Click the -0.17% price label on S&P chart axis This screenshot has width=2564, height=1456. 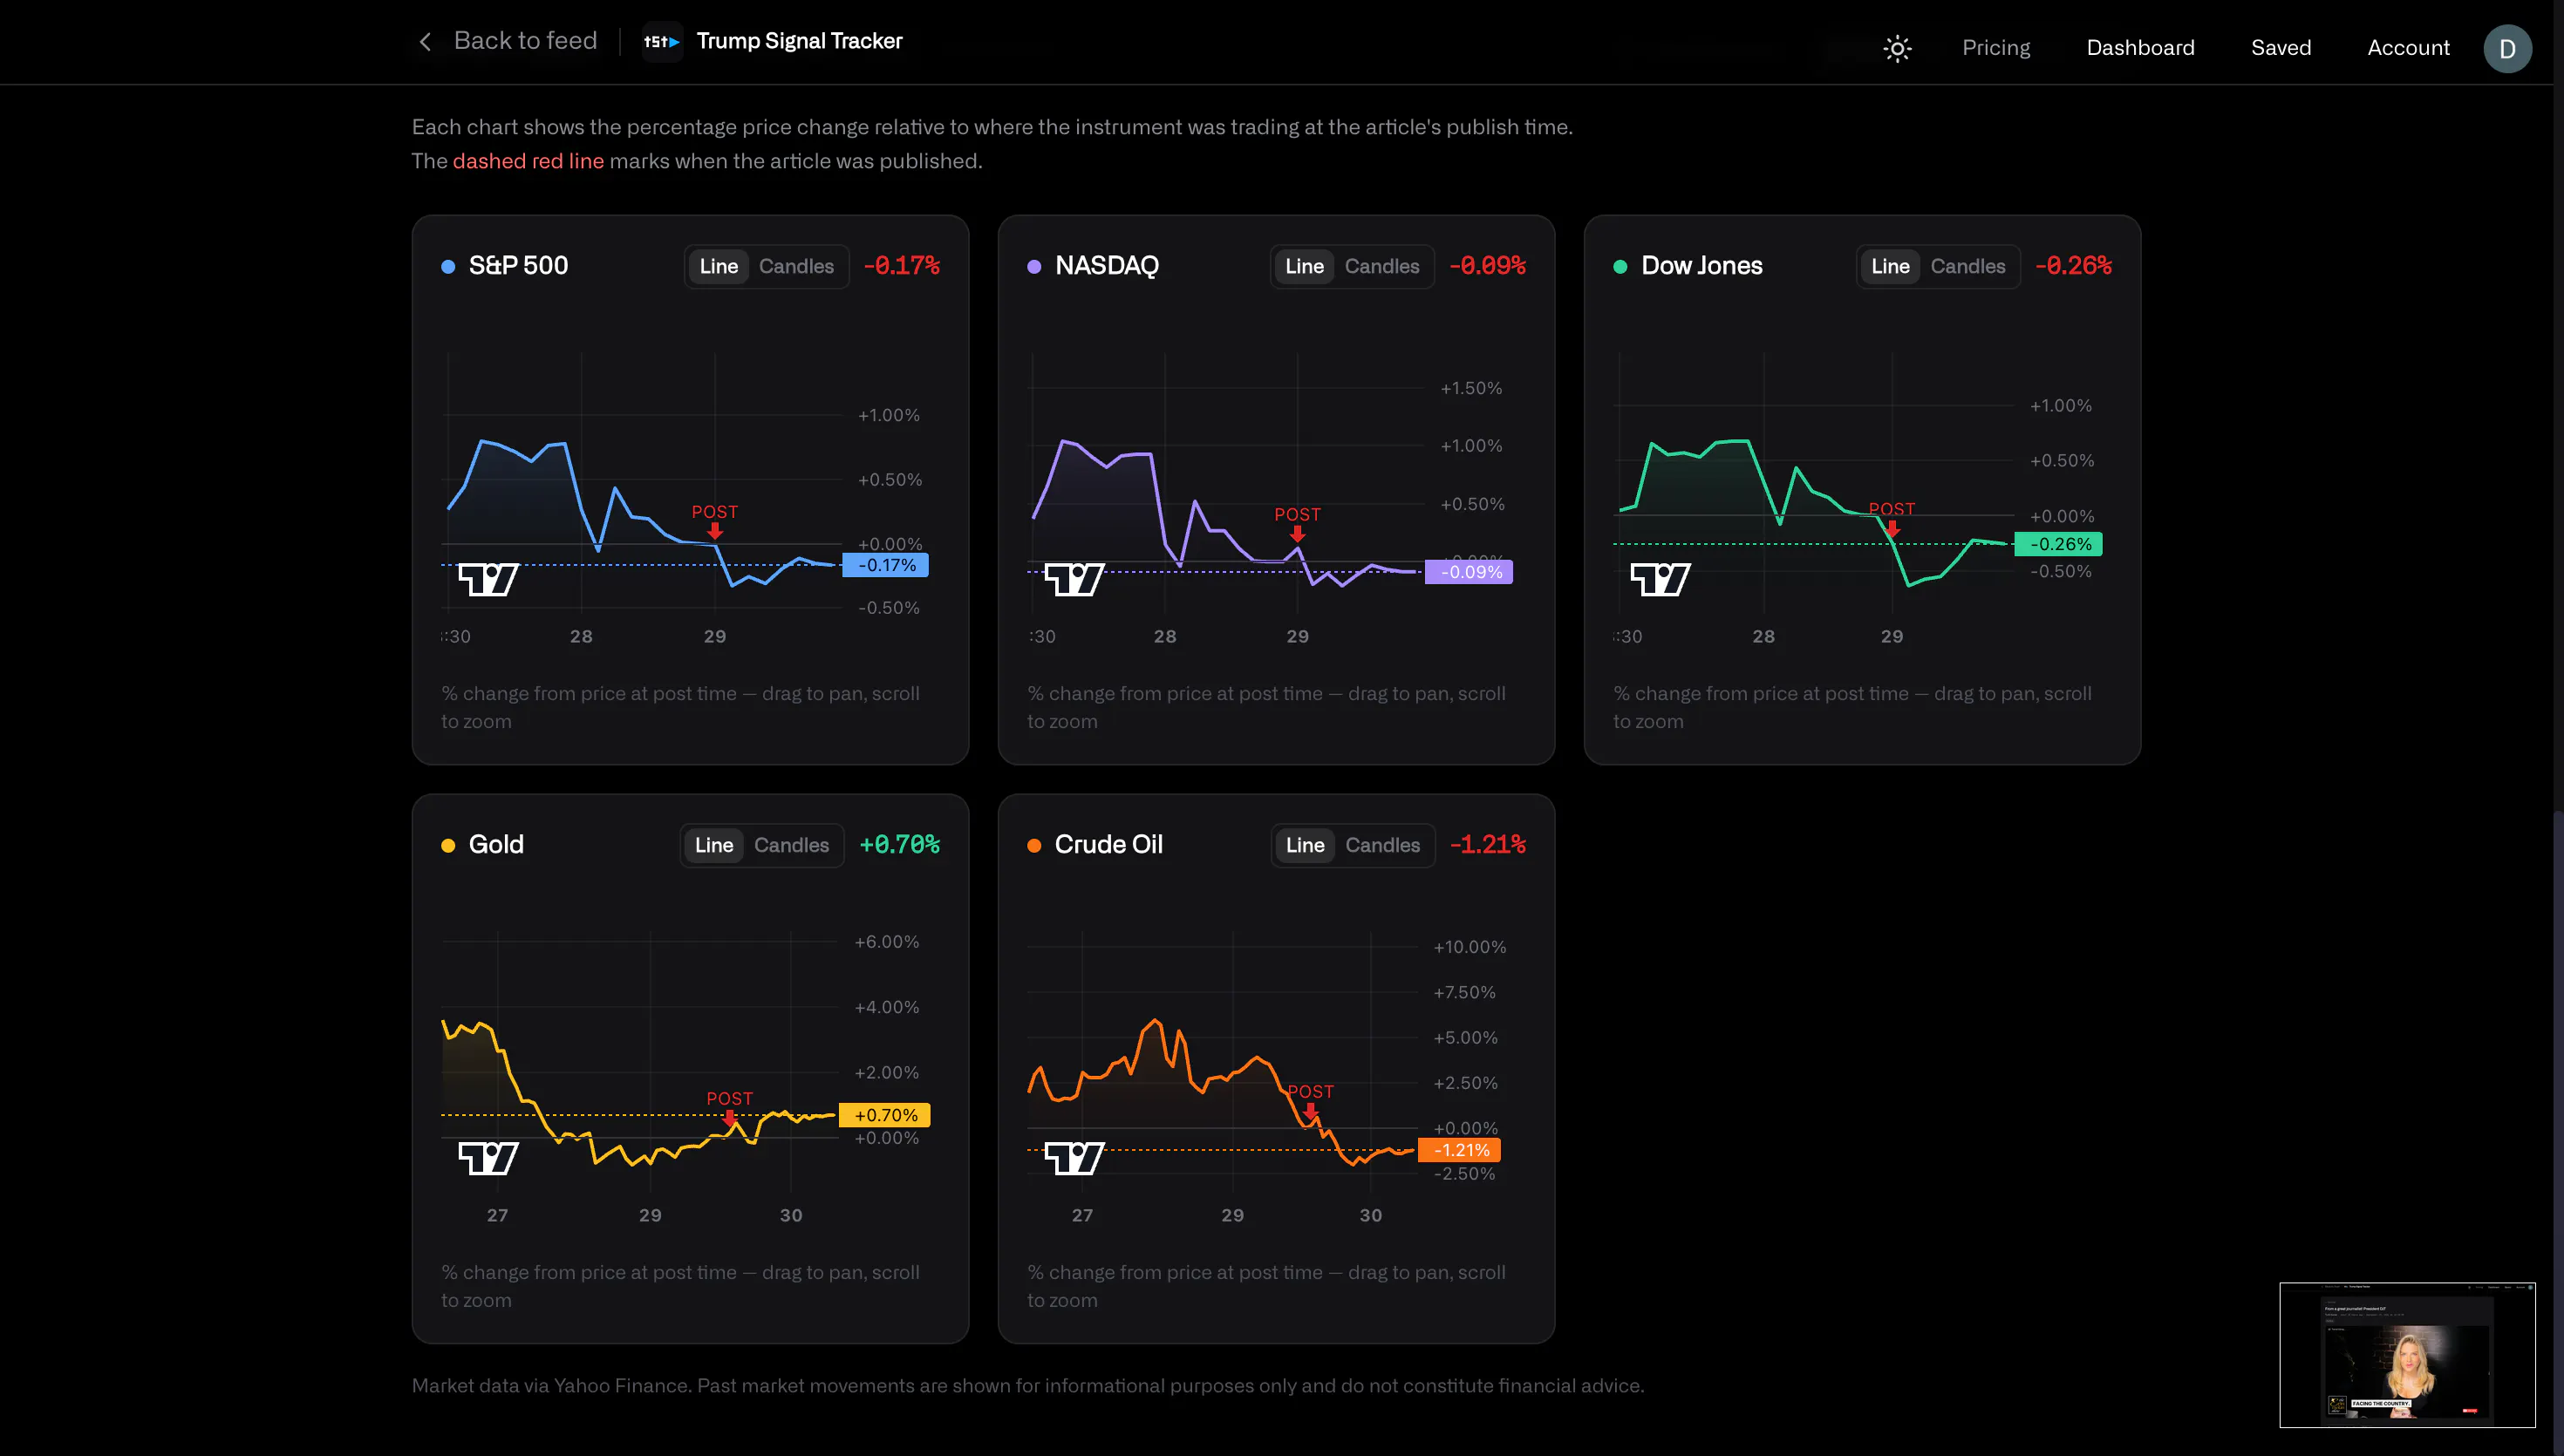(x=886, y=565)
